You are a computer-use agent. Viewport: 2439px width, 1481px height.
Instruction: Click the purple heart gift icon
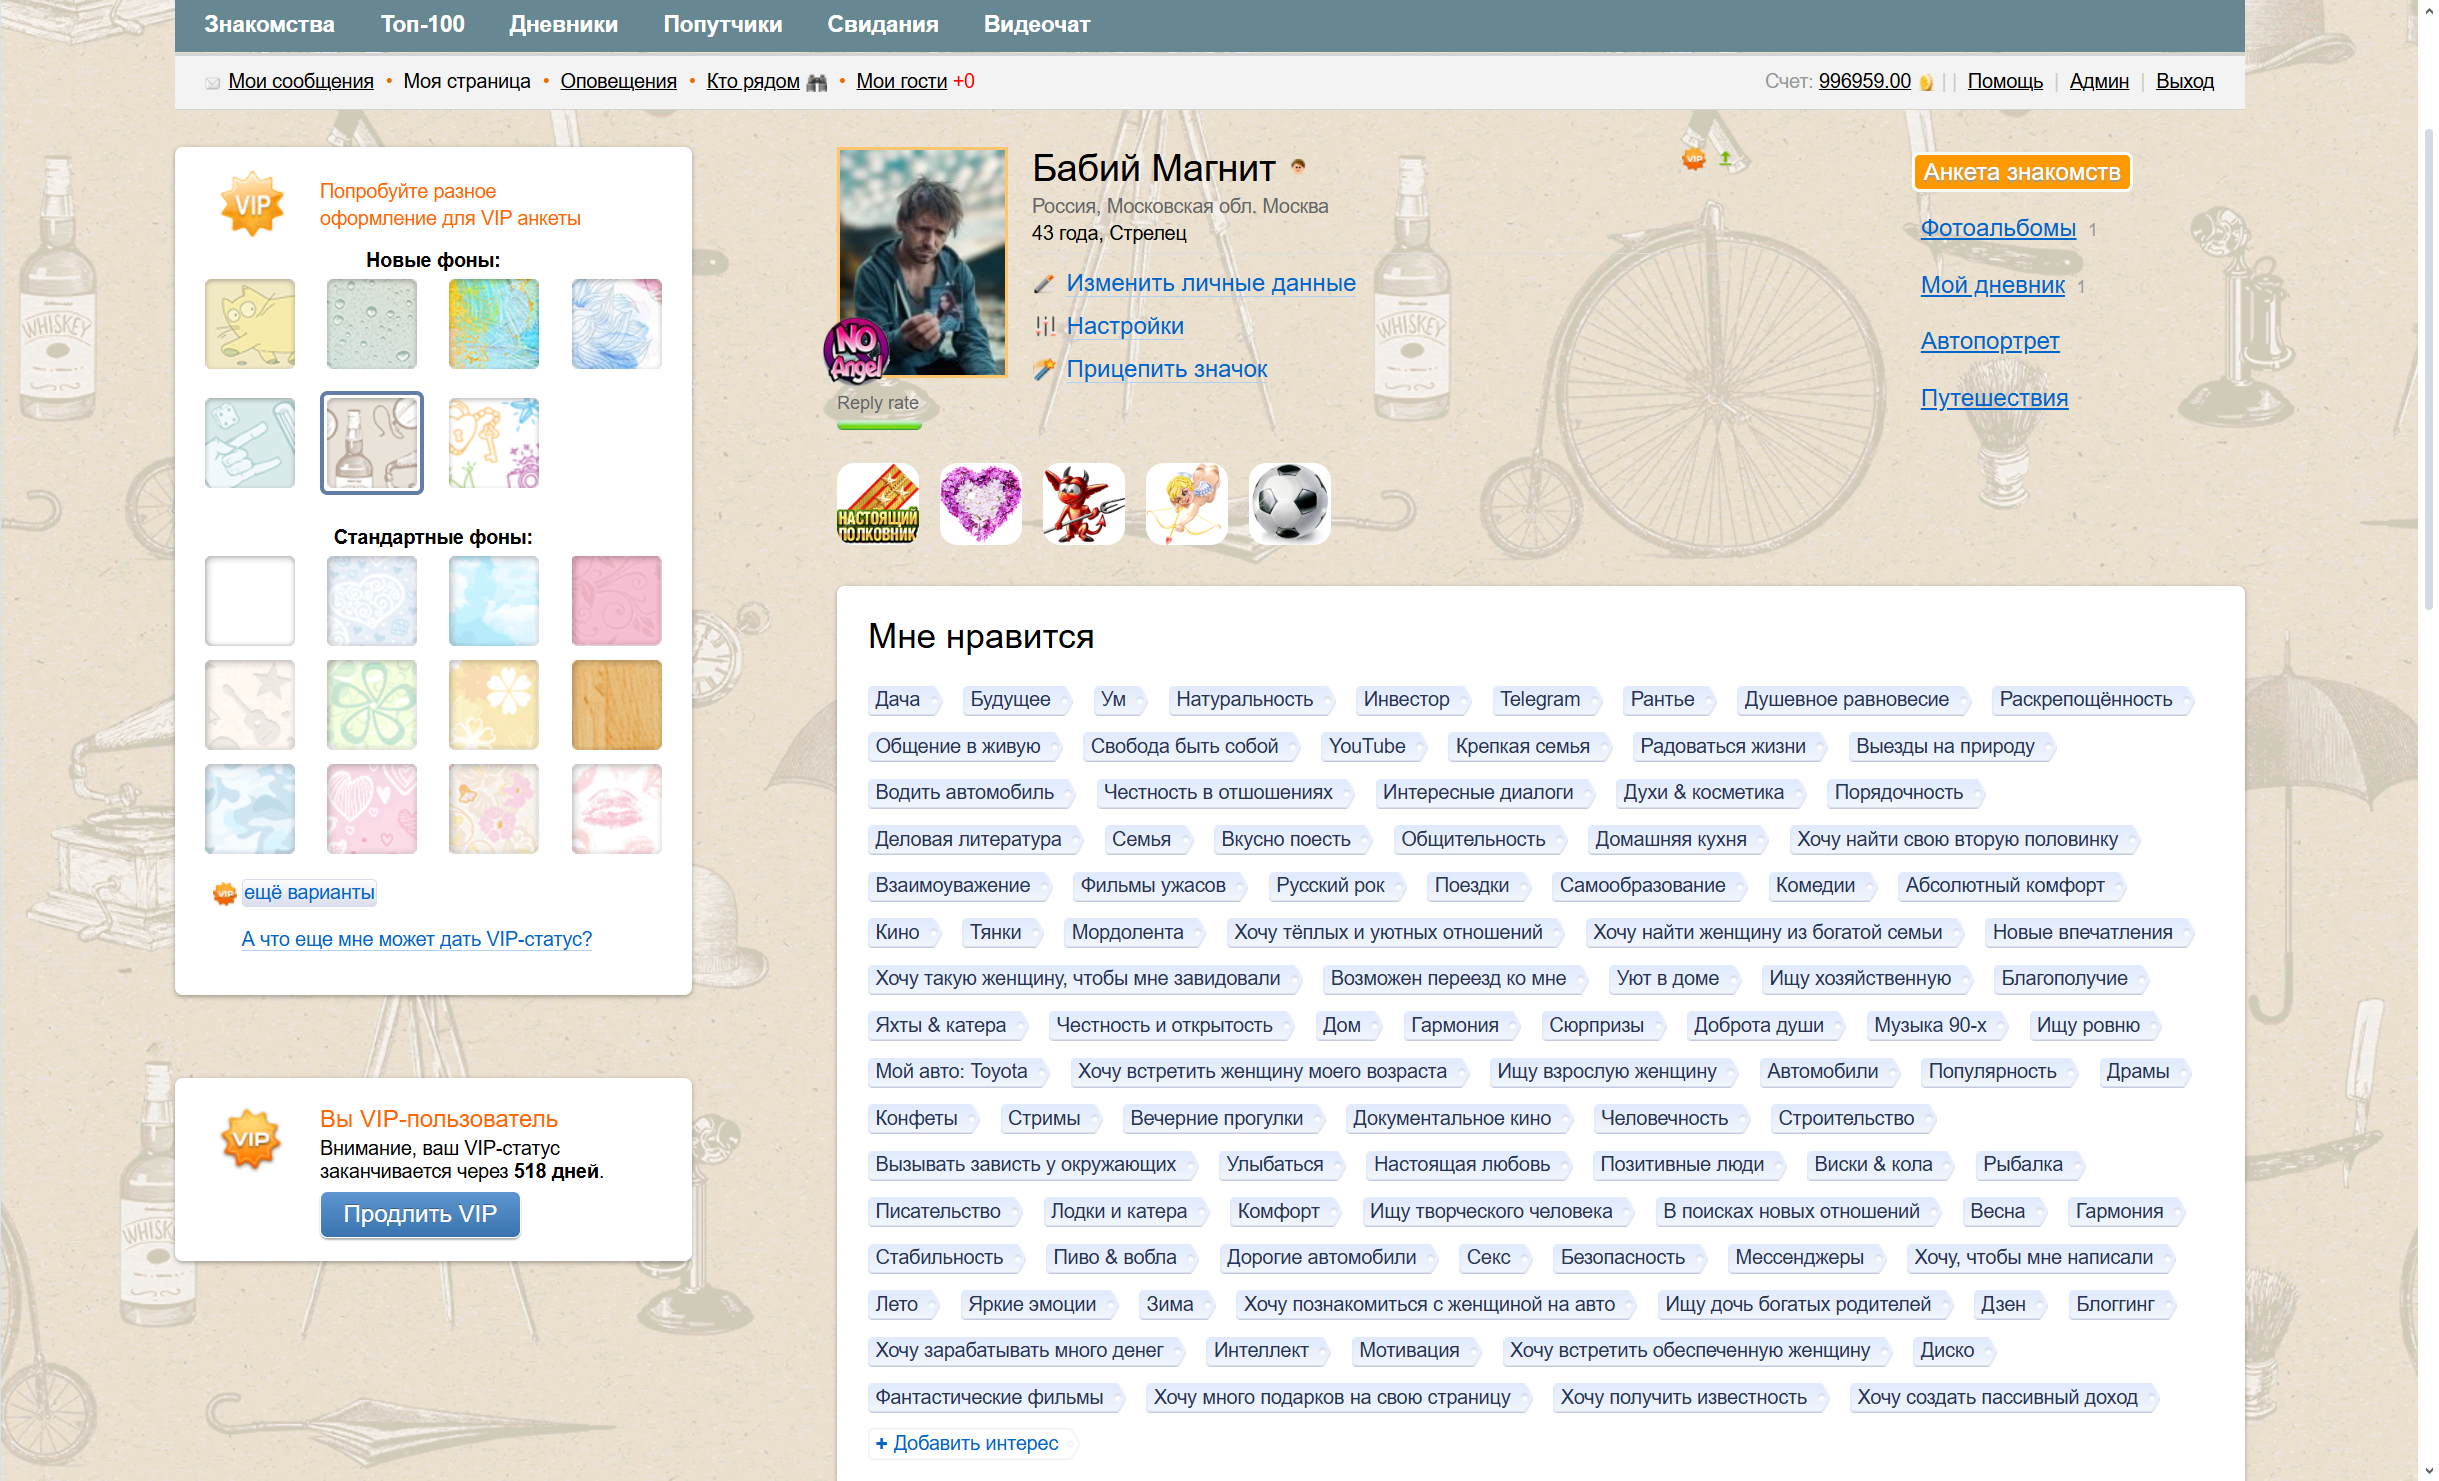pos(980,504)
